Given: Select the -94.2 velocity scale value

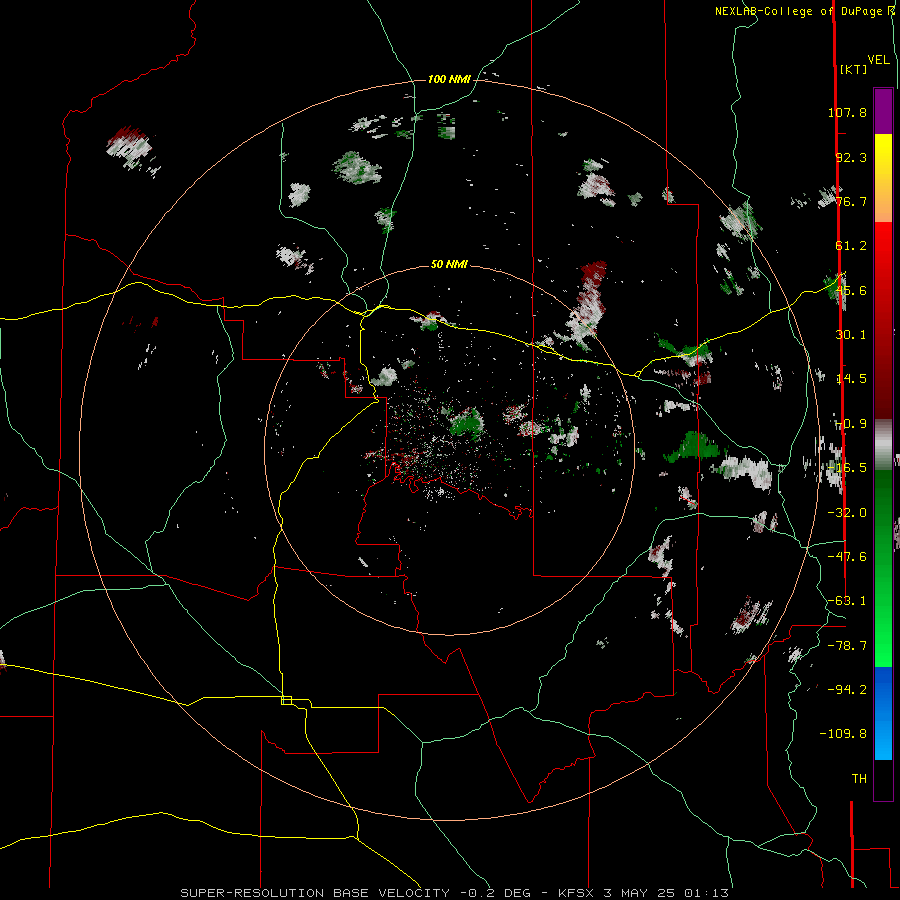Looking at the screenshot, I should tap(847, 689).
